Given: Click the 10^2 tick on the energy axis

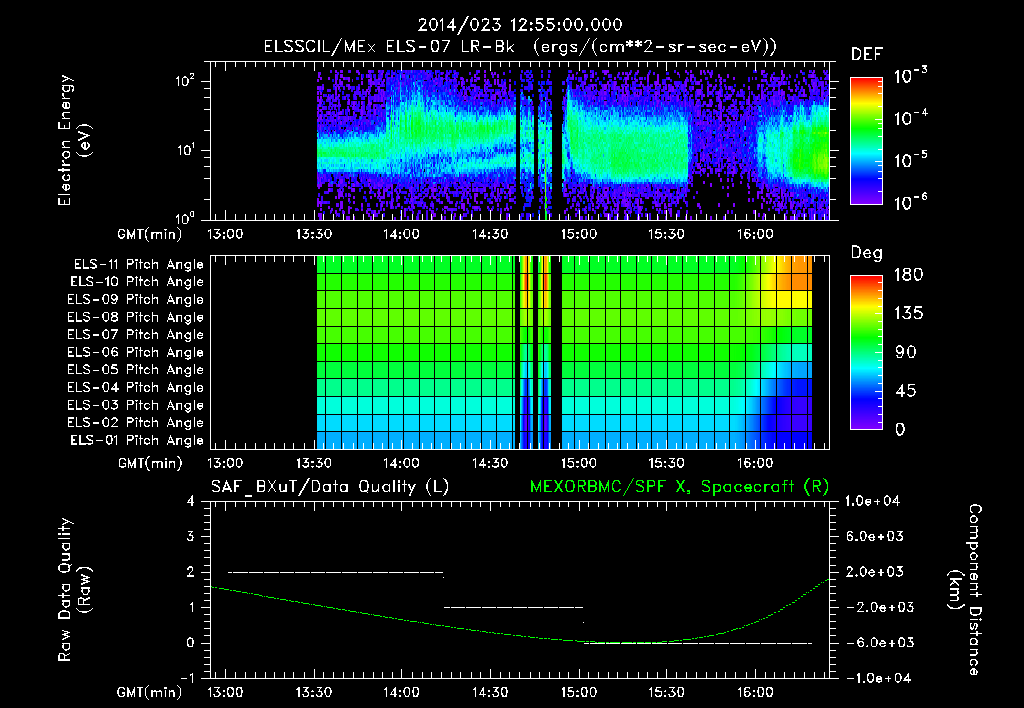Looking at the screenshot, I should pos(185,81).
